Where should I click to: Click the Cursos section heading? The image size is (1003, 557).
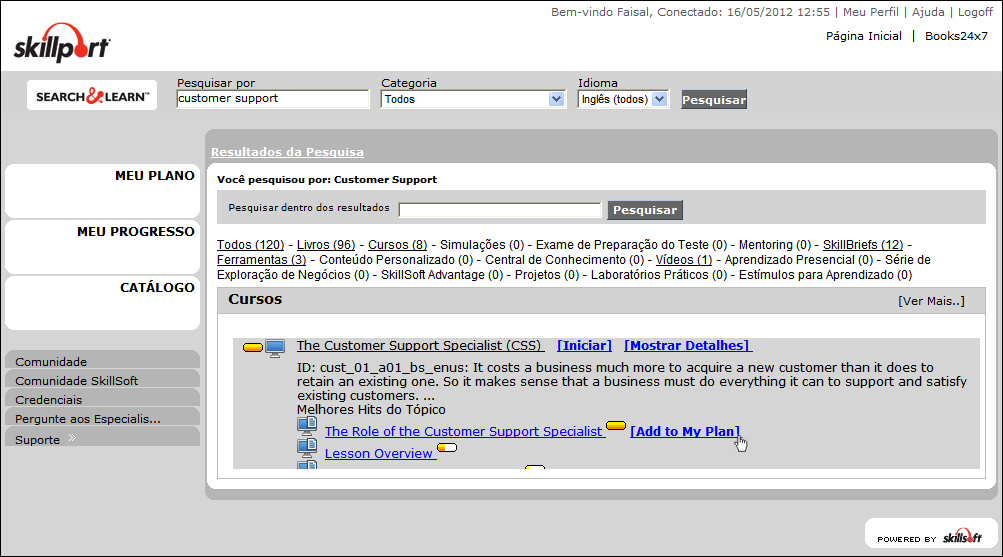255,299
